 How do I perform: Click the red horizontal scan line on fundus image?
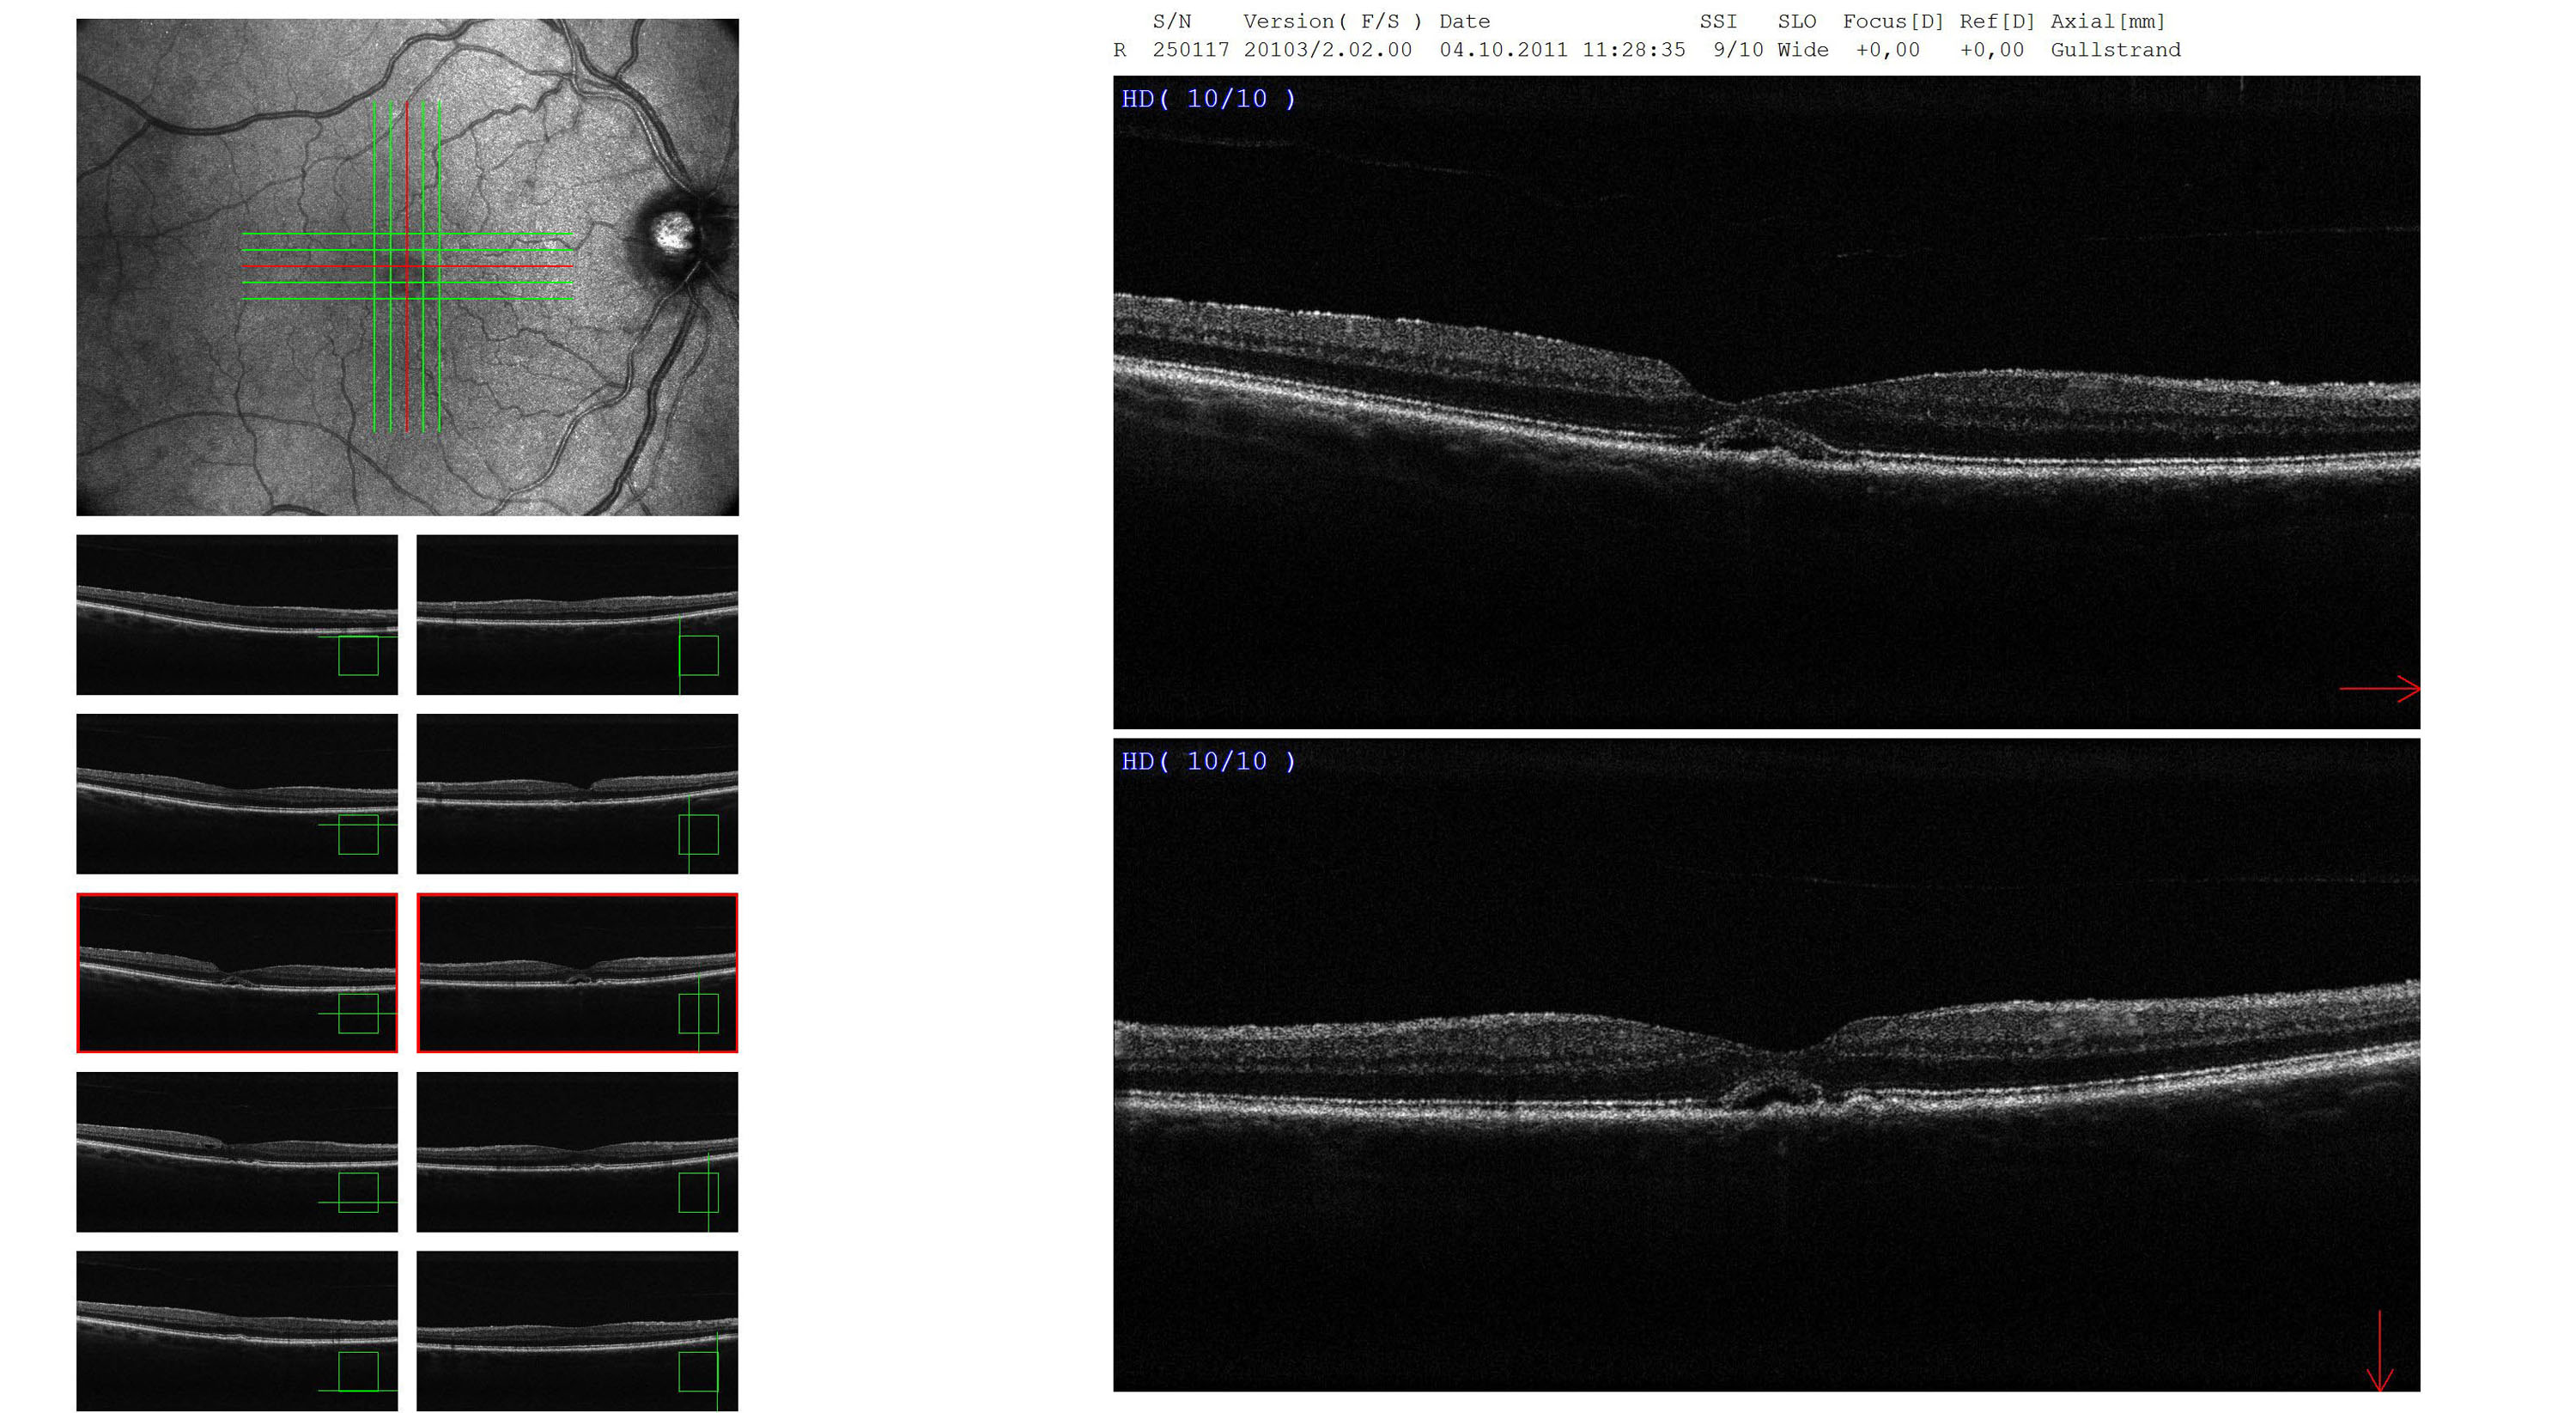[x=407, y=267]
